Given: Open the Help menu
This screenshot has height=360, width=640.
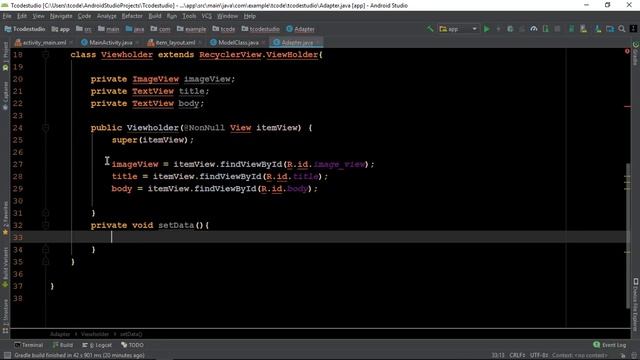Looking at the screenshot, I should (249, 16).
